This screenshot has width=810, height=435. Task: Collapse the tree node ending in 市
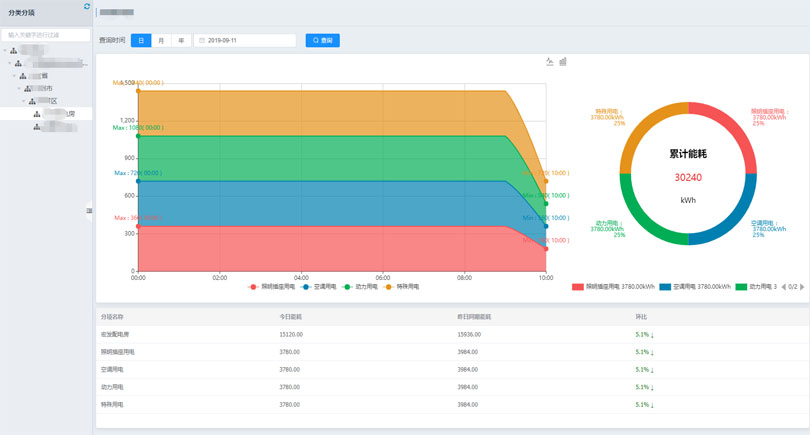tap(19, 89)
